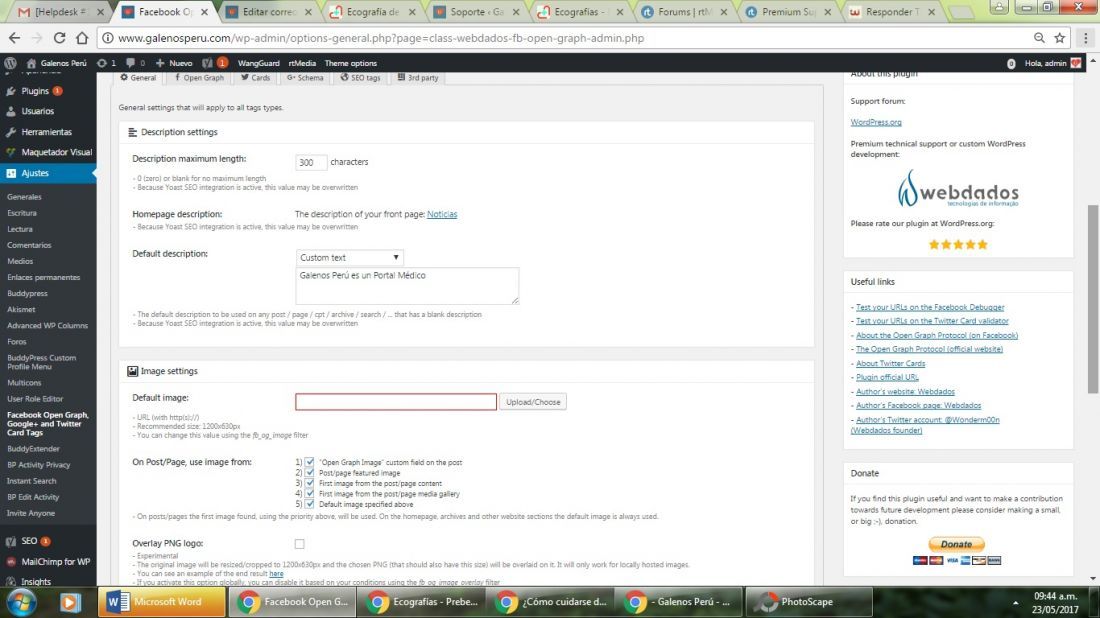Open Facebook Debugger test URLs link
Viewport: 1100px width, 618px height.
[930, 307]
